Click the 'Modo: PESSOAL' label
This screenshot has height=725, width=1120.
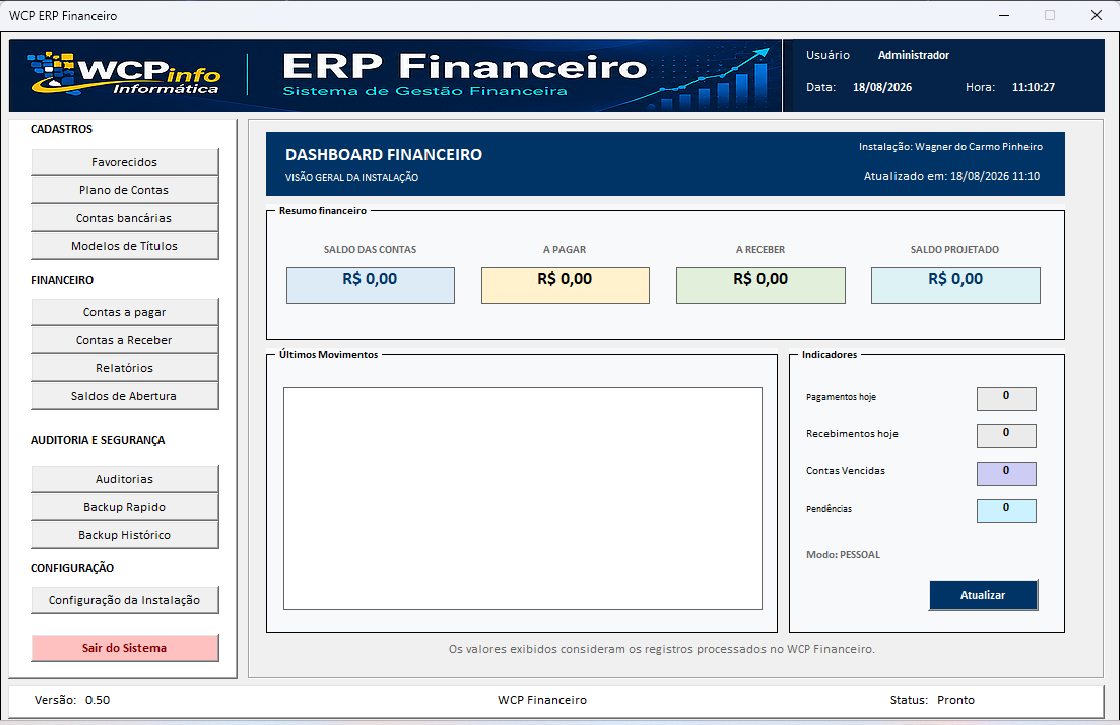pyautogui.click(x=843, y=554)
